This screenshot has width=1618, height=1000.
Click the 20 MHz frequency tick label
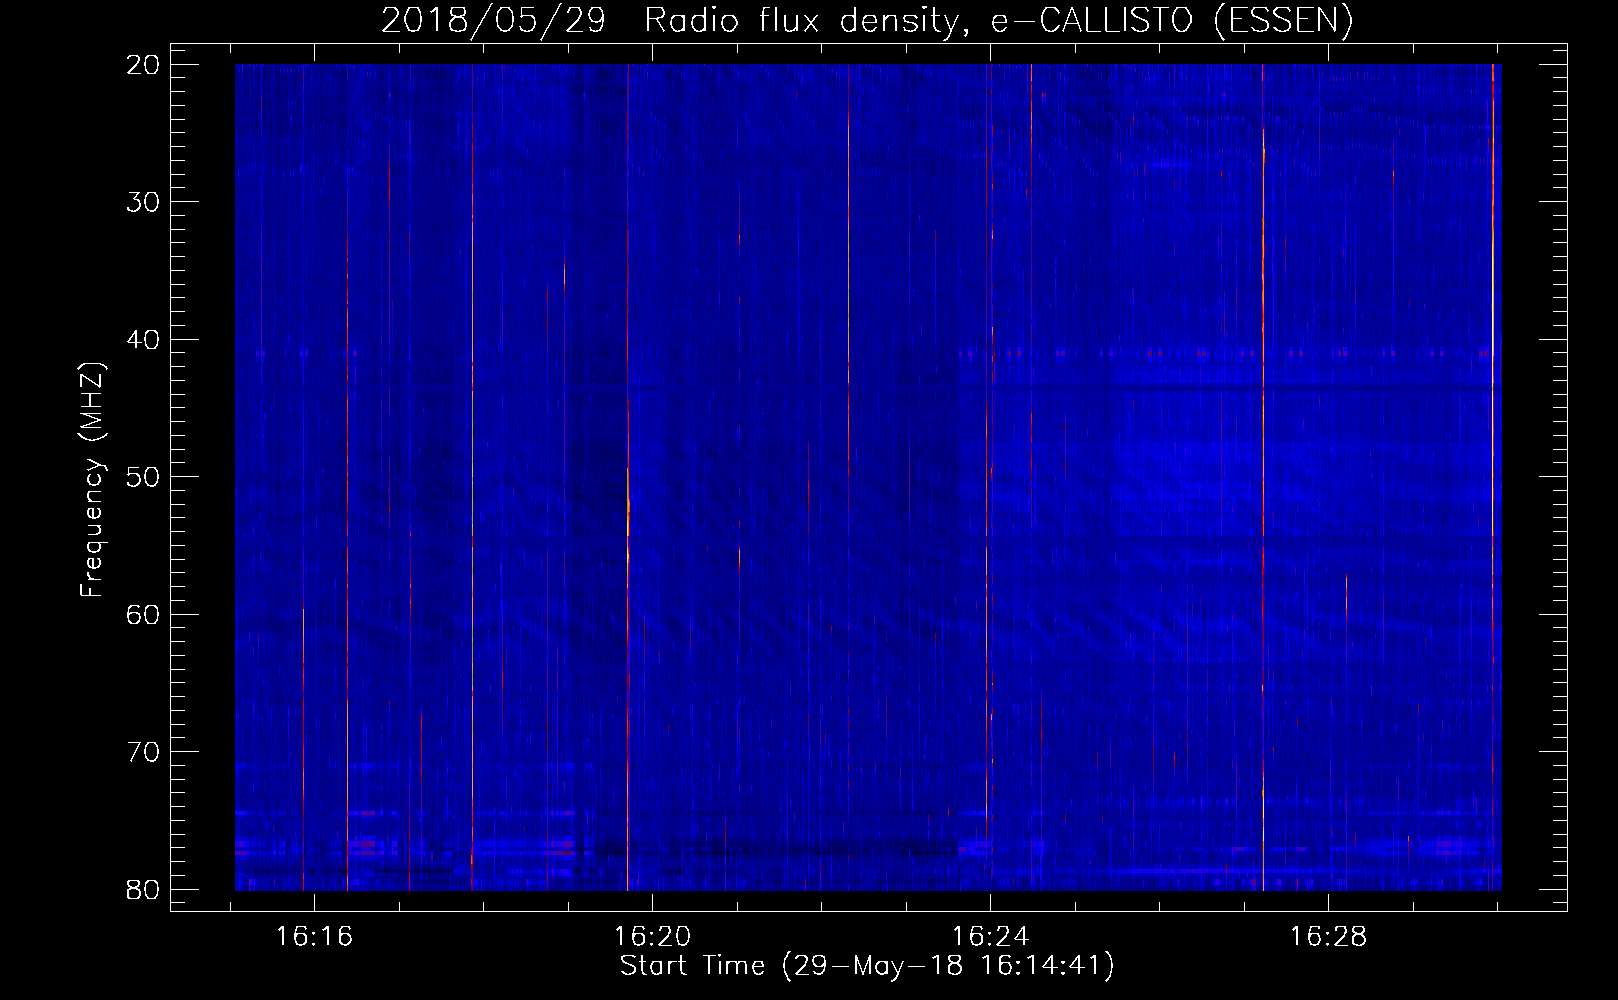(x=144, y=65)
